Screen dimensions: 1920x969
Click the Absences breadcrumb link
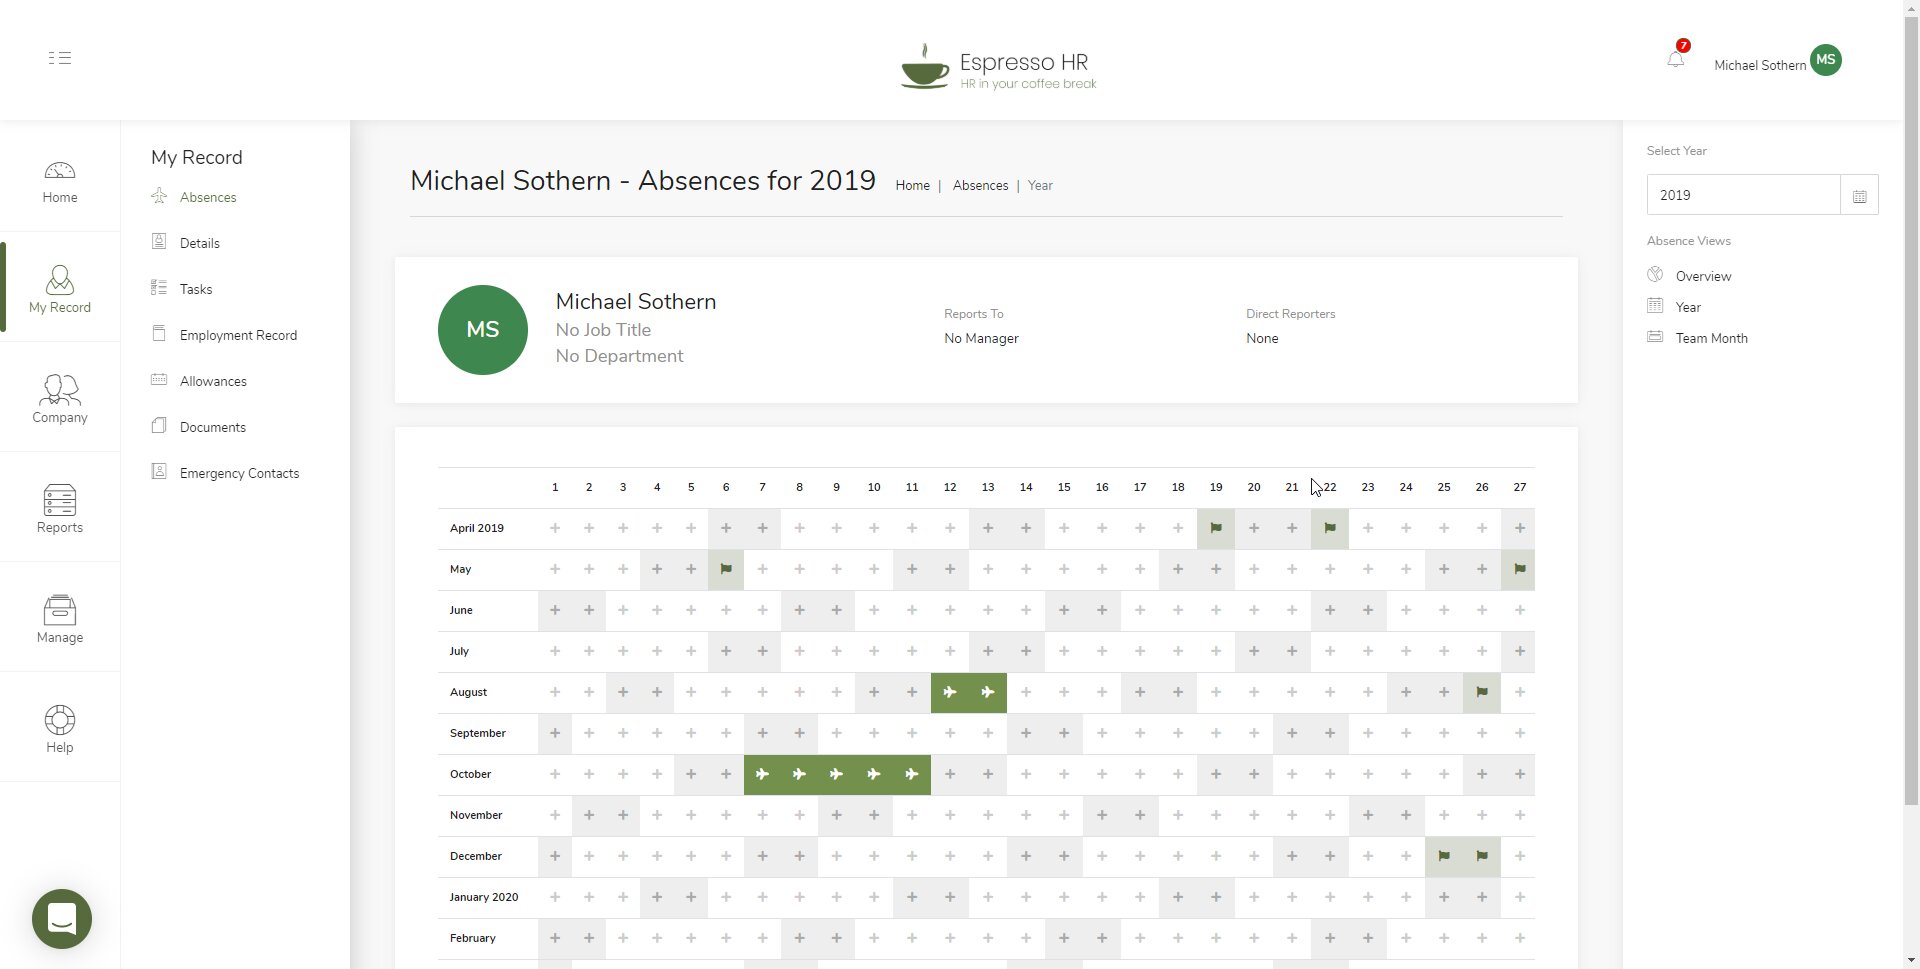(x=980, y=186)
